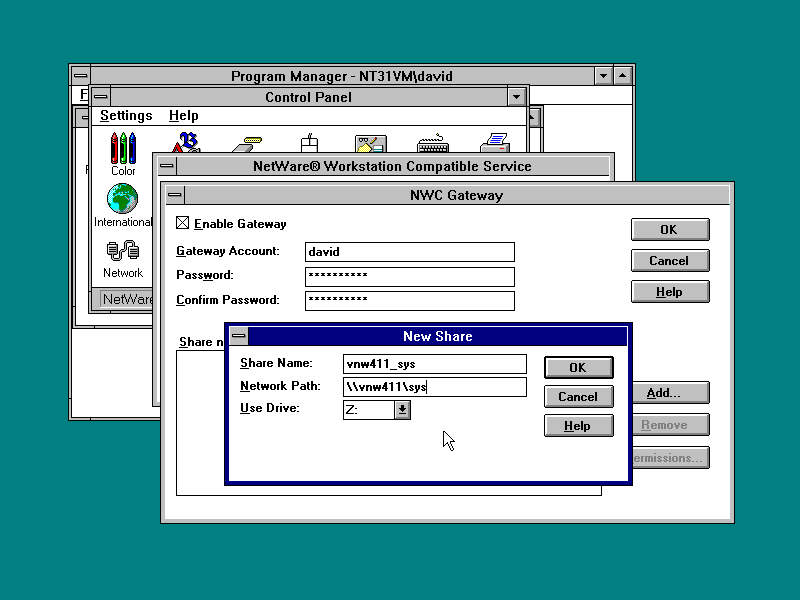Open the Control Panel system menu box
Screen dimensions: 800x600
click(101, 97)
